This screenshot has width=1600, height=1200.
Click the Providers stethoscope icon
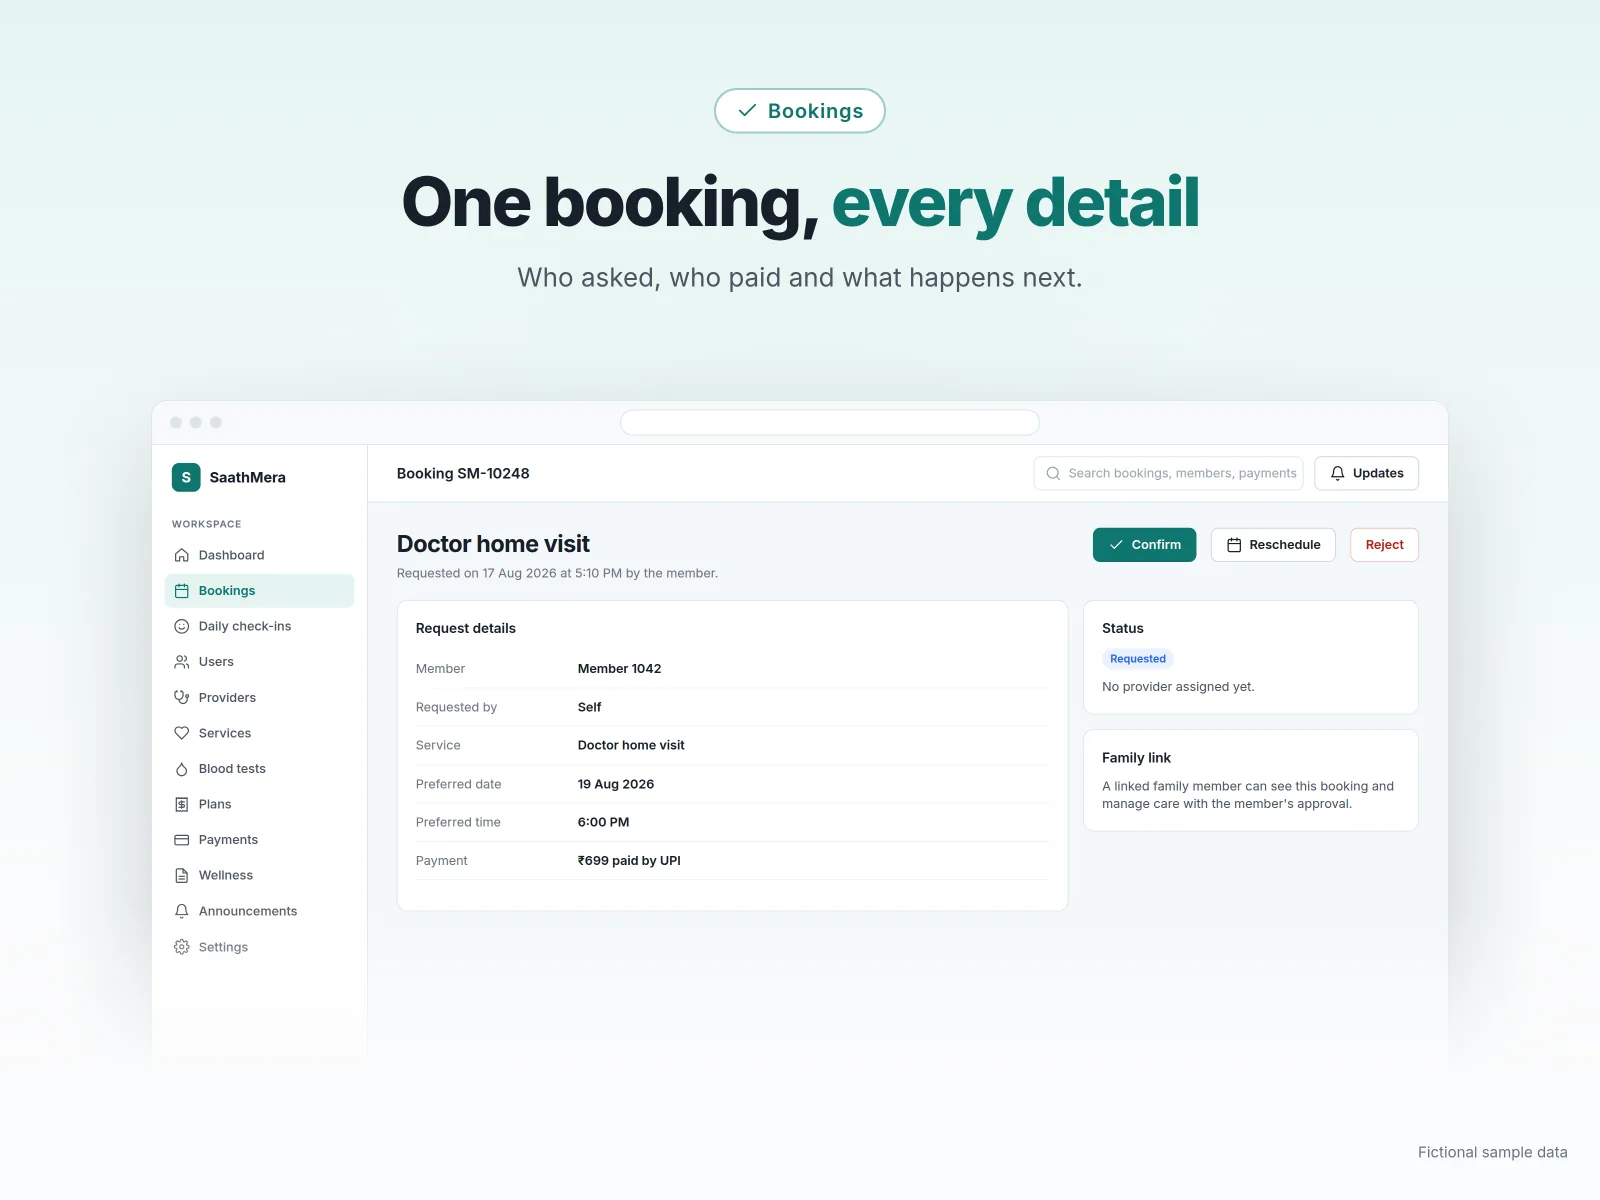(182, 697)
